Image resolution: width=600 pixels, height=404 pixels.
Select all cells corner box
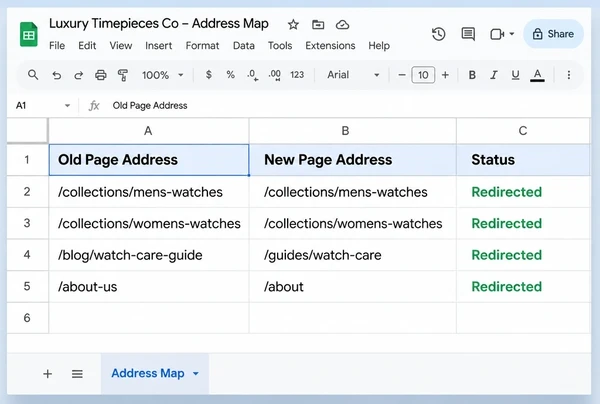(x=27, y=130)
